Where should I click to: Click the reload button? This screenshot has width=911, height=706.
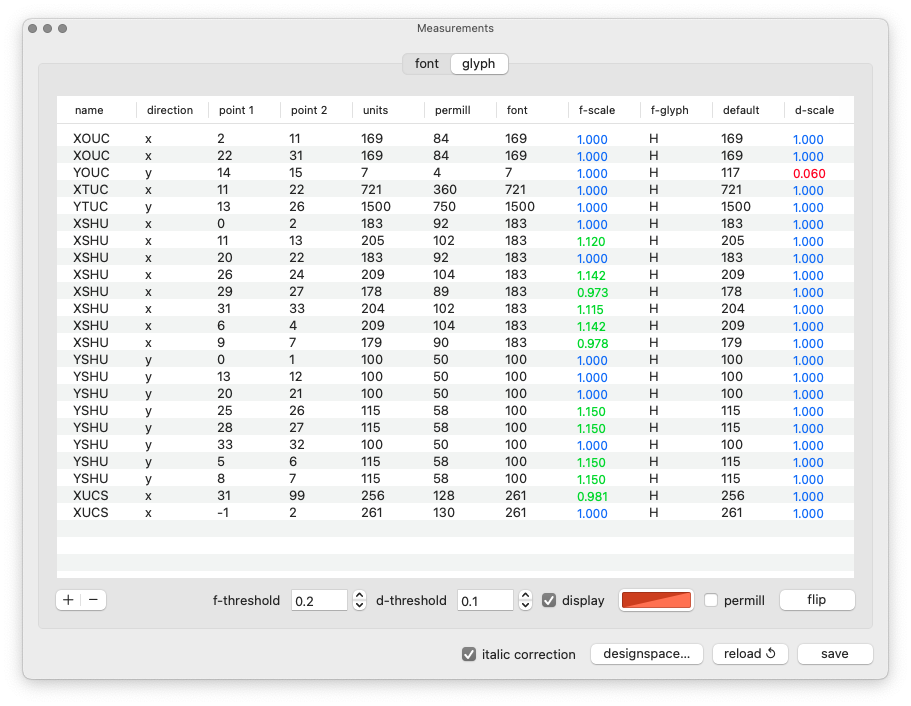click(x=750, y=654)
